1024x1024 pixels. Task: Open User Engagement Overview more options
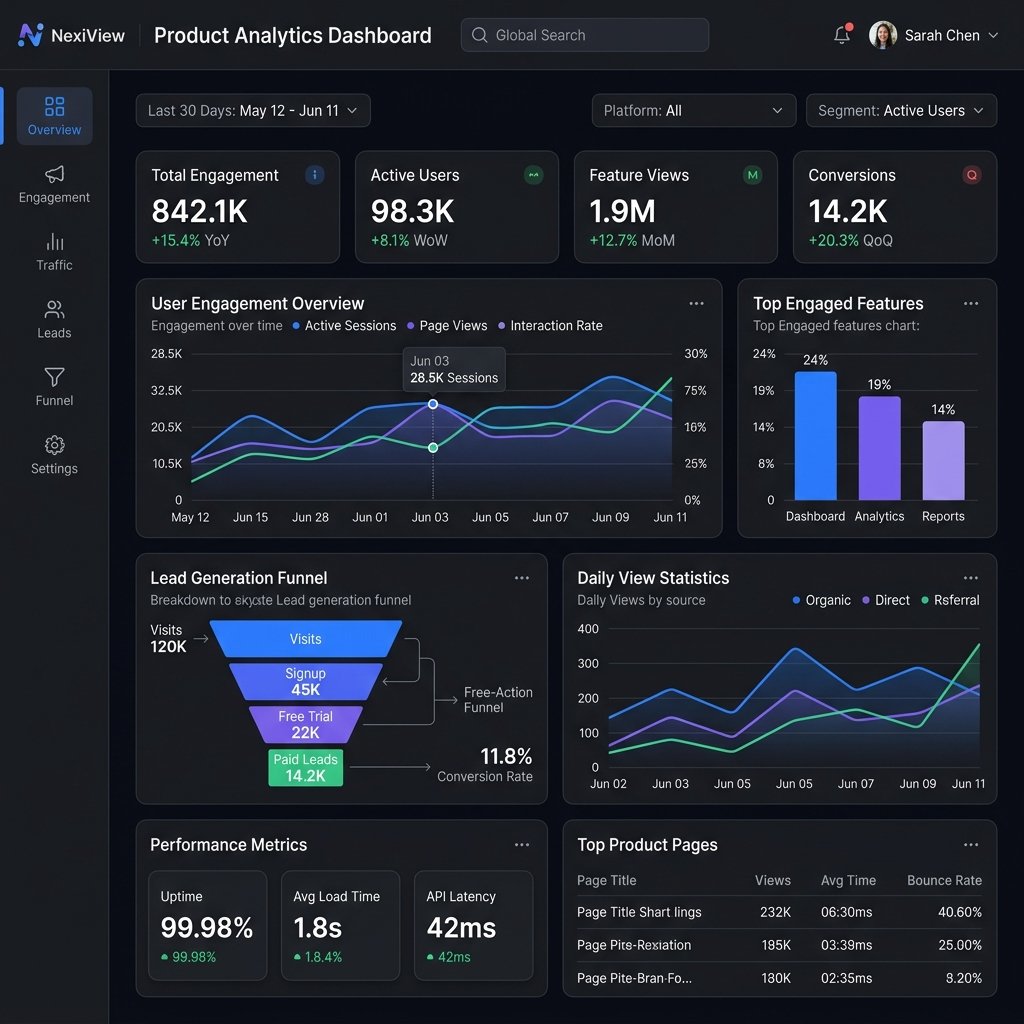[696, 303]
